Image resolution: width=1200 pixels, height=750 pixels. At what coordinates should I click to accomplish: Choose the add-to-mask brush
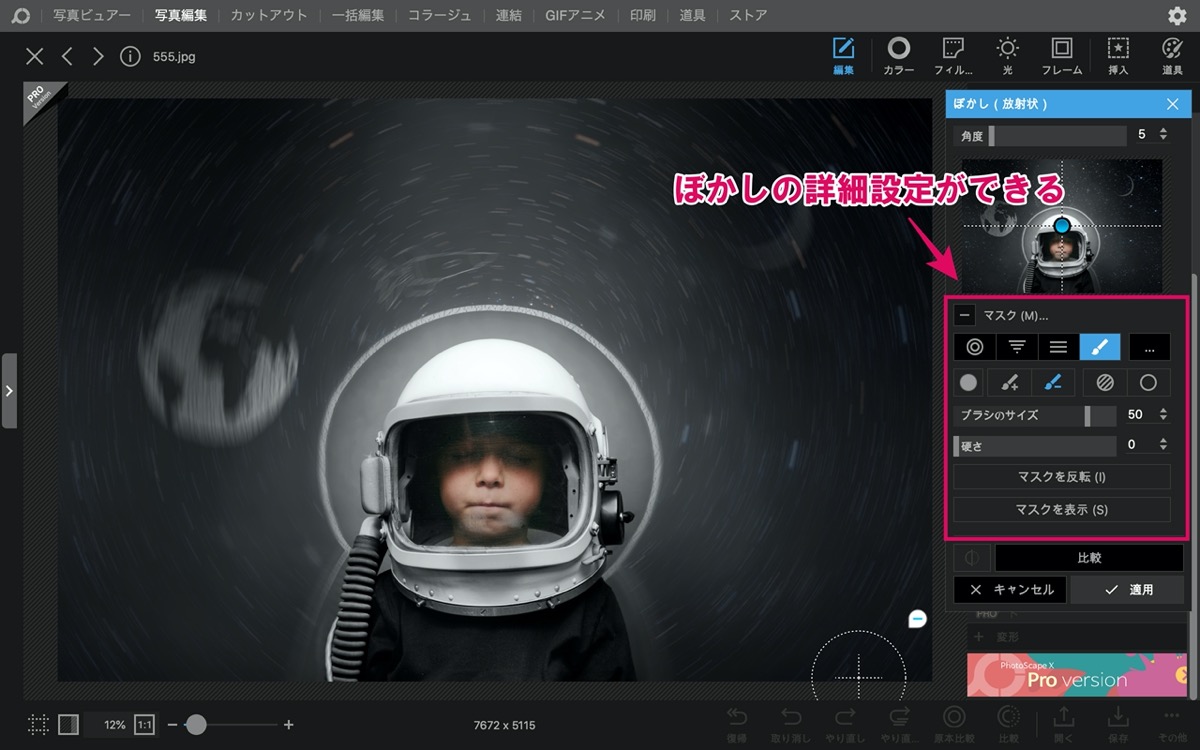pos(1009,382)
